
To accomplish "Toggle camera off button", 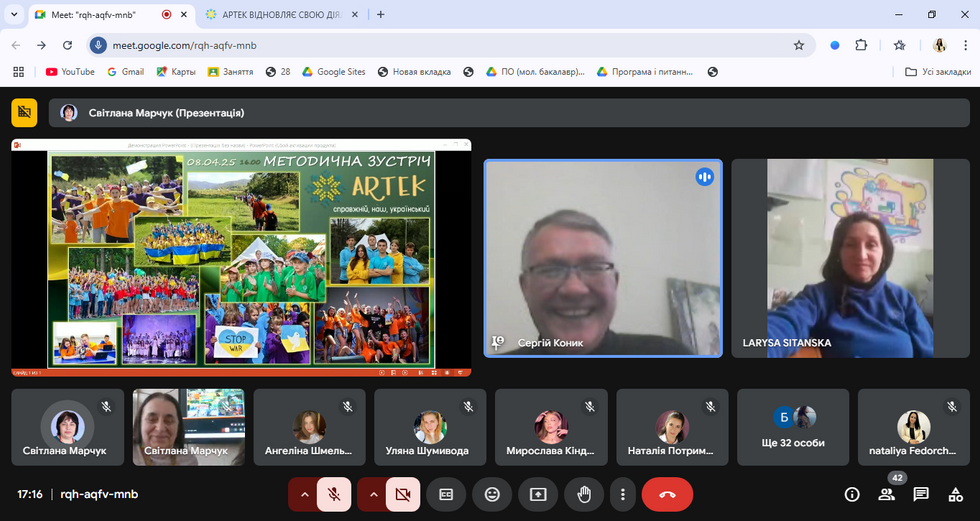I will pos(402,495).
